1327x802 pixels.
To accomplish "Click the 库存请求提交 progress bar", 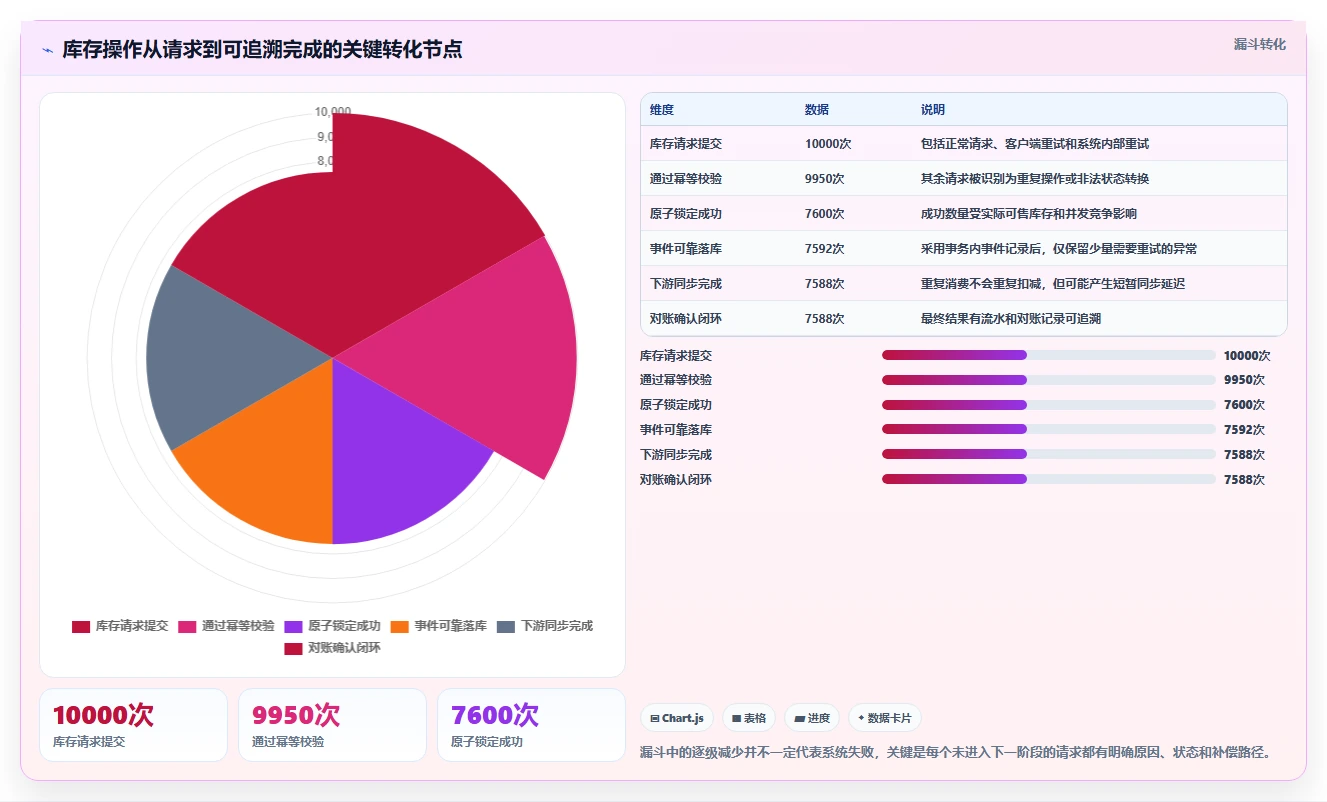I will [x=1049, y=355].
